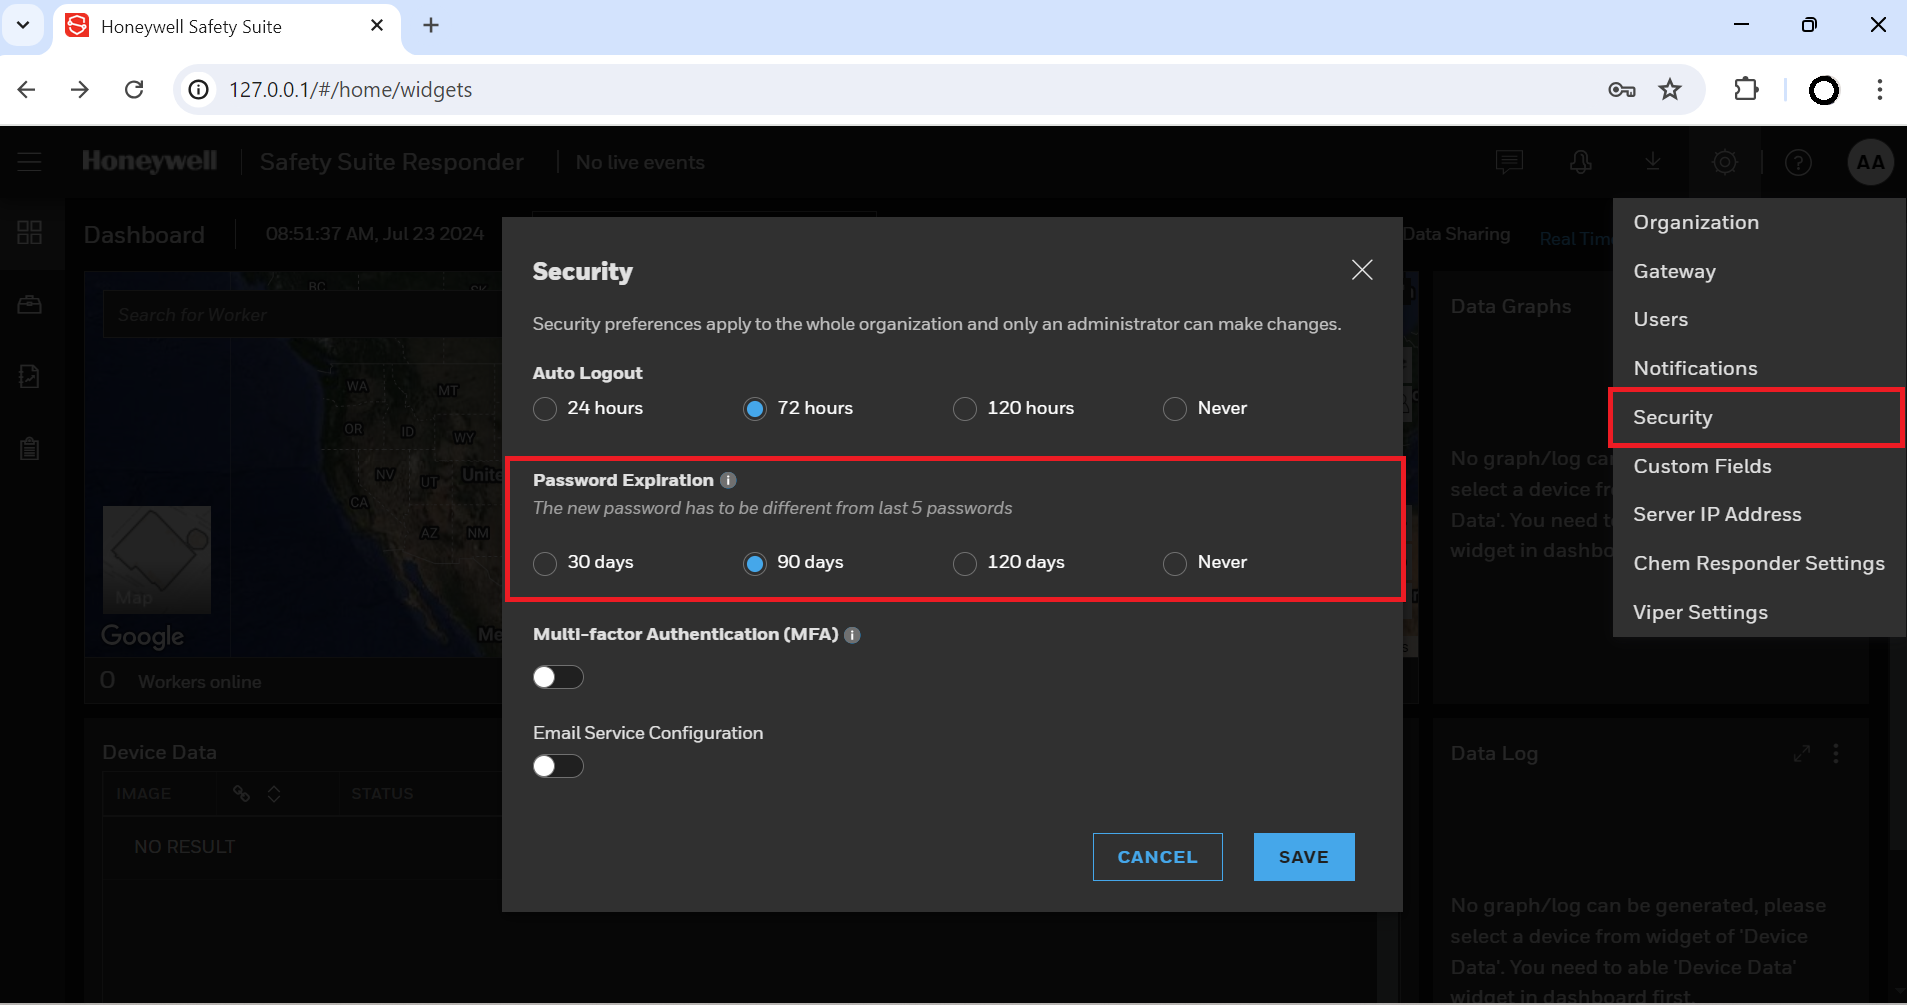This screenshot has width=1907, height=1005.
Task: Click the CANCEL button
Action: 1157,857
